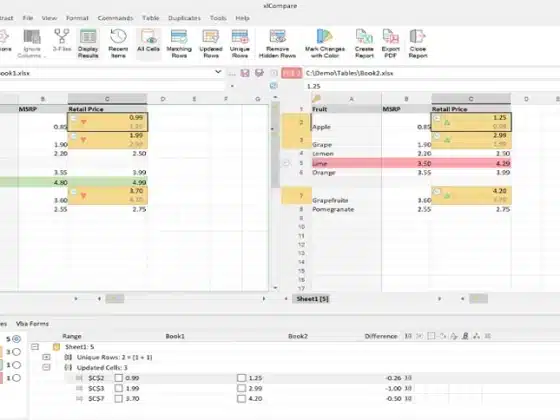Click the Sheet1 worksheet icon in results tree
This screenshot has height=420, width=560.
coord(56,347)
